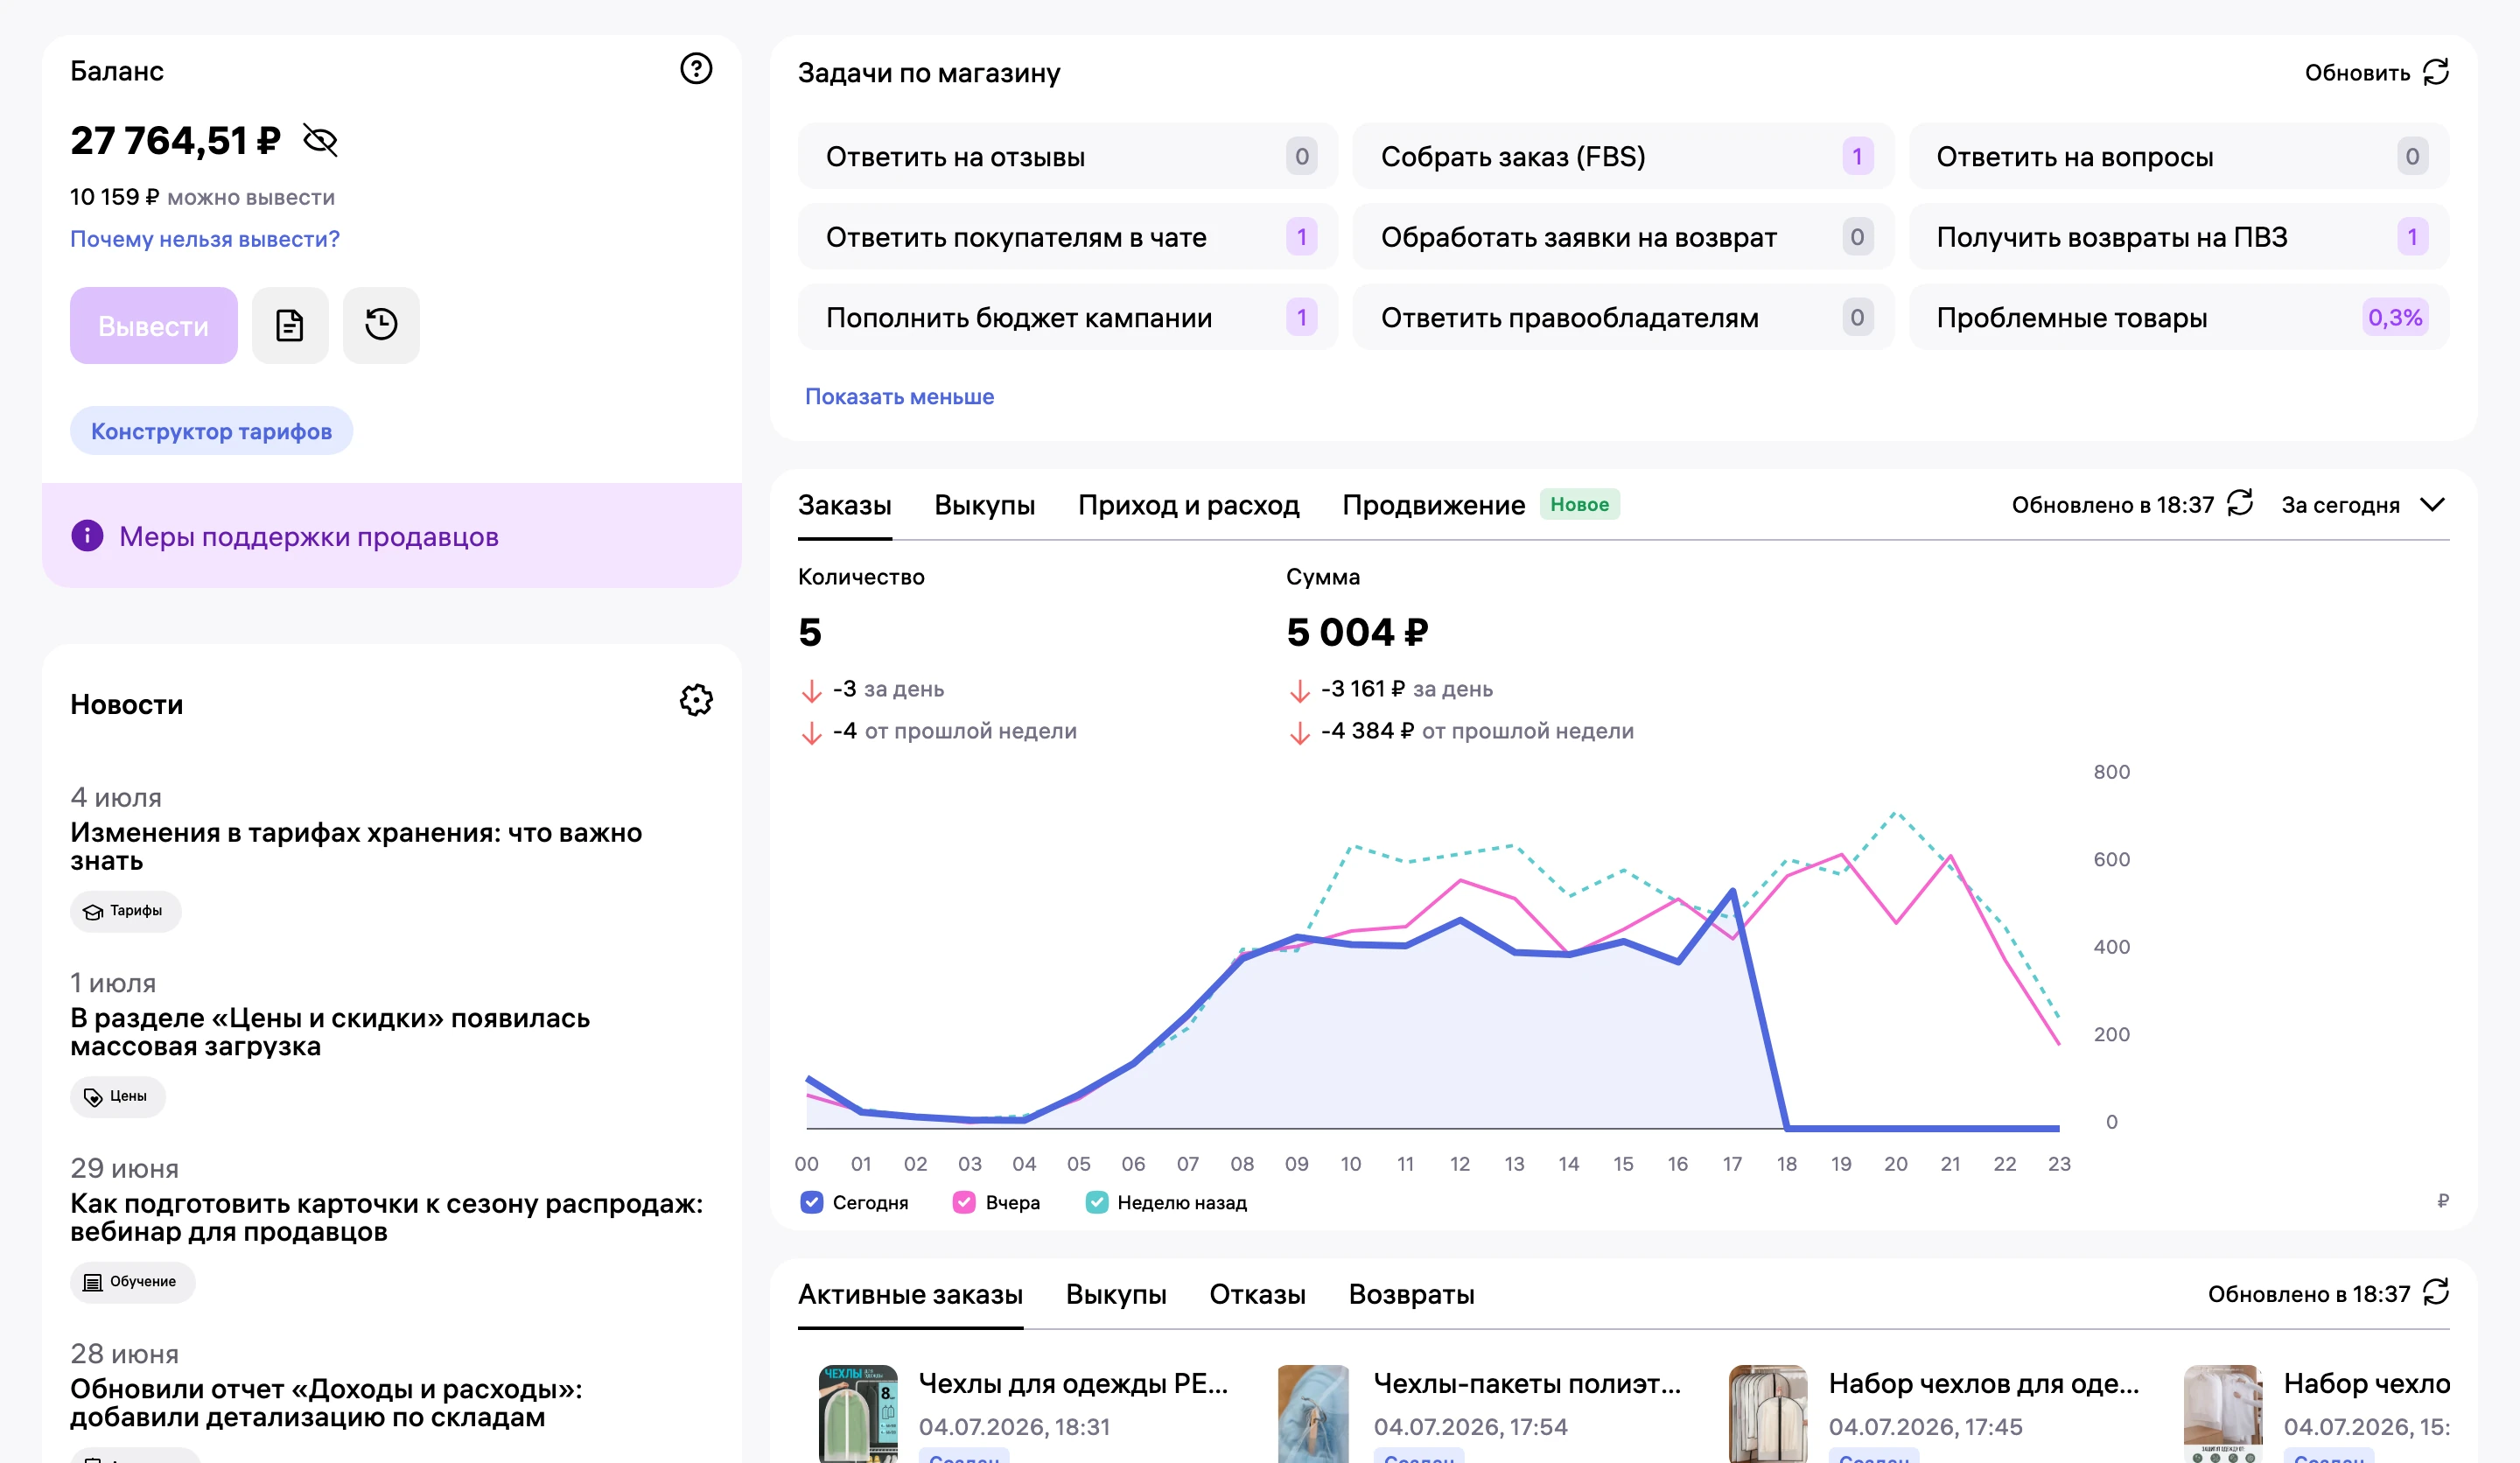Viewport: 2520px width, 1463px height.
Task: Open the balance document report icon
Action: pyautogui.click(x=290, y=325)
